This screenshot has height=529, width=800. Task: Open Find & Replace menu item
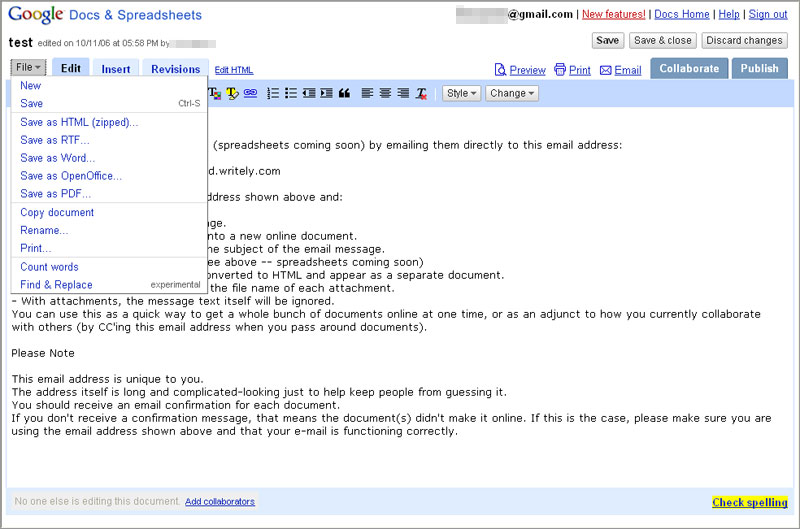pyautogui.click(x=109, y=285)
